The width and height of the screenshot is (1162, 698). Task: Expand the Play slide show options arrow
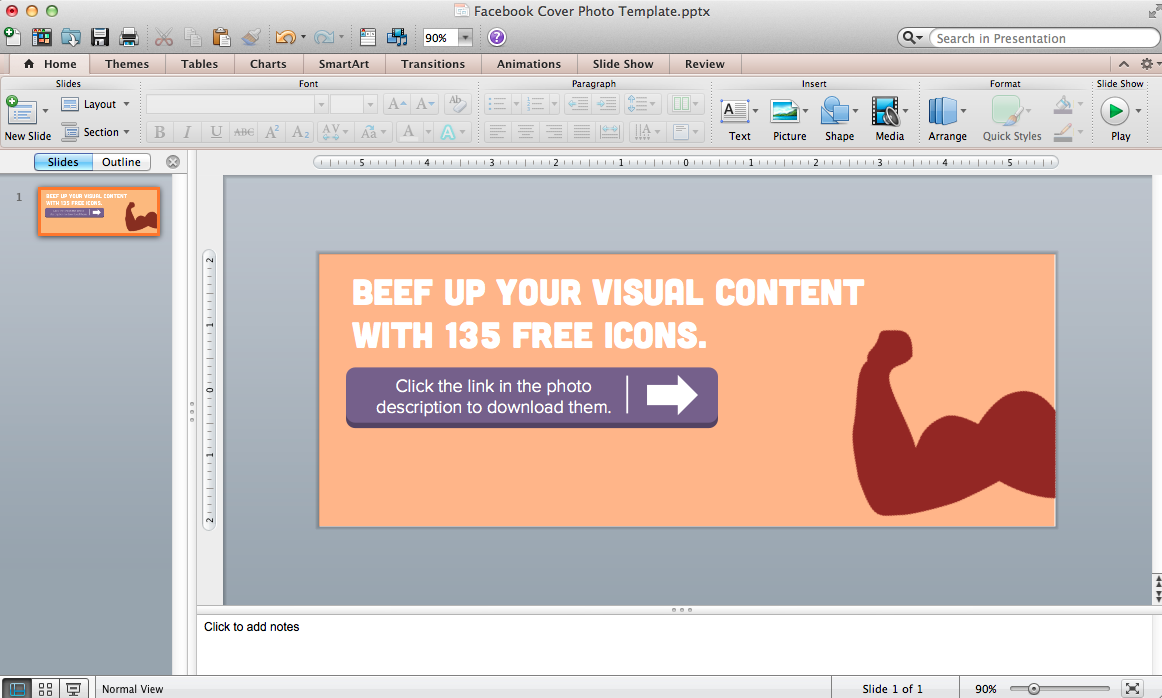(1138, 112)
